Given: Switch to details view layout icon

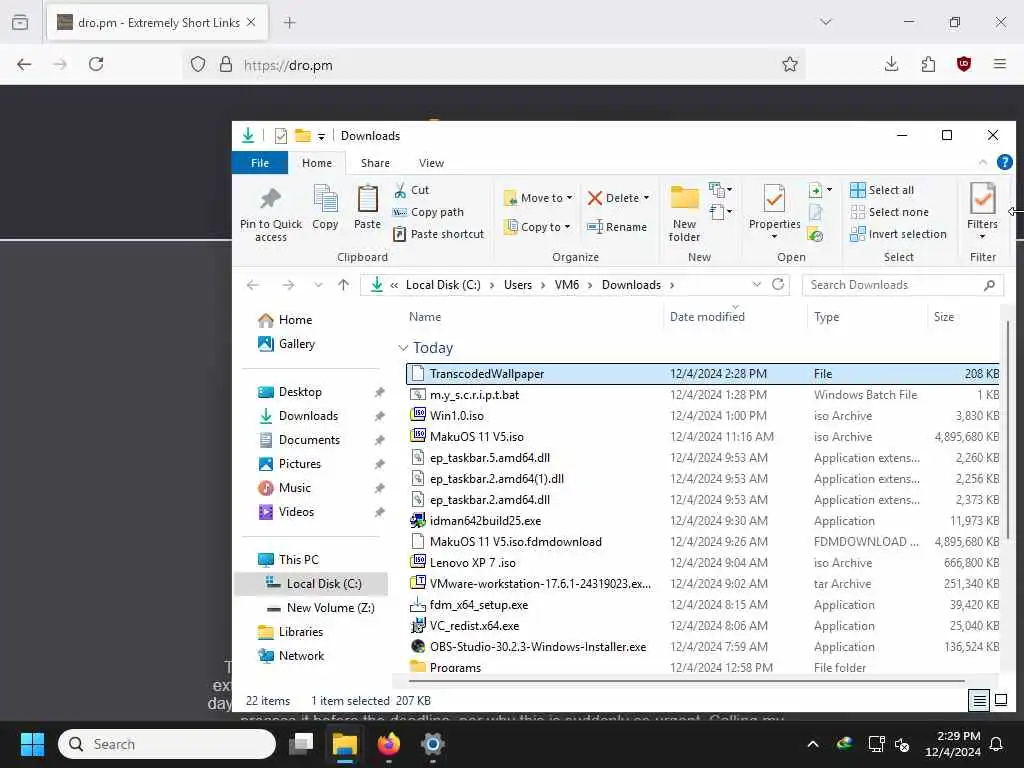Looking at the screenshot, I should coord(979,701).
